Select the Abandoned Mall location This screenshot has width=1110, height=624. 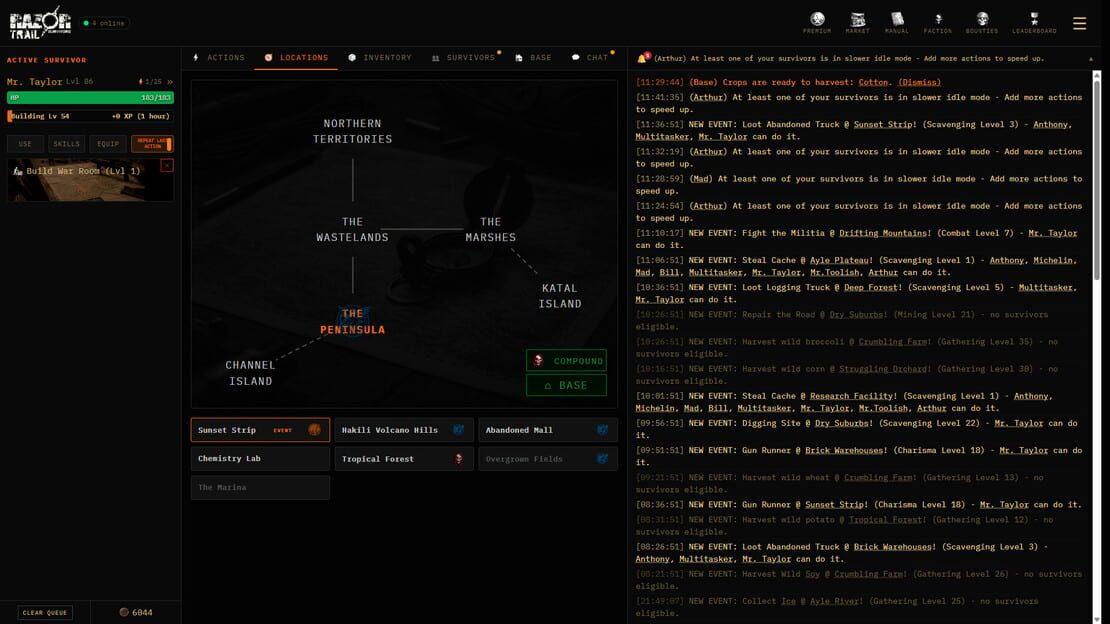coord(548,430)
